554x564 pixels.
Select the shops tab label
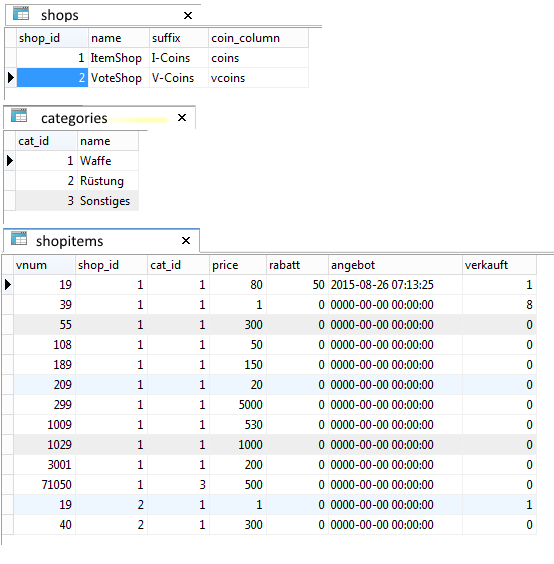(x=60, y=15)
